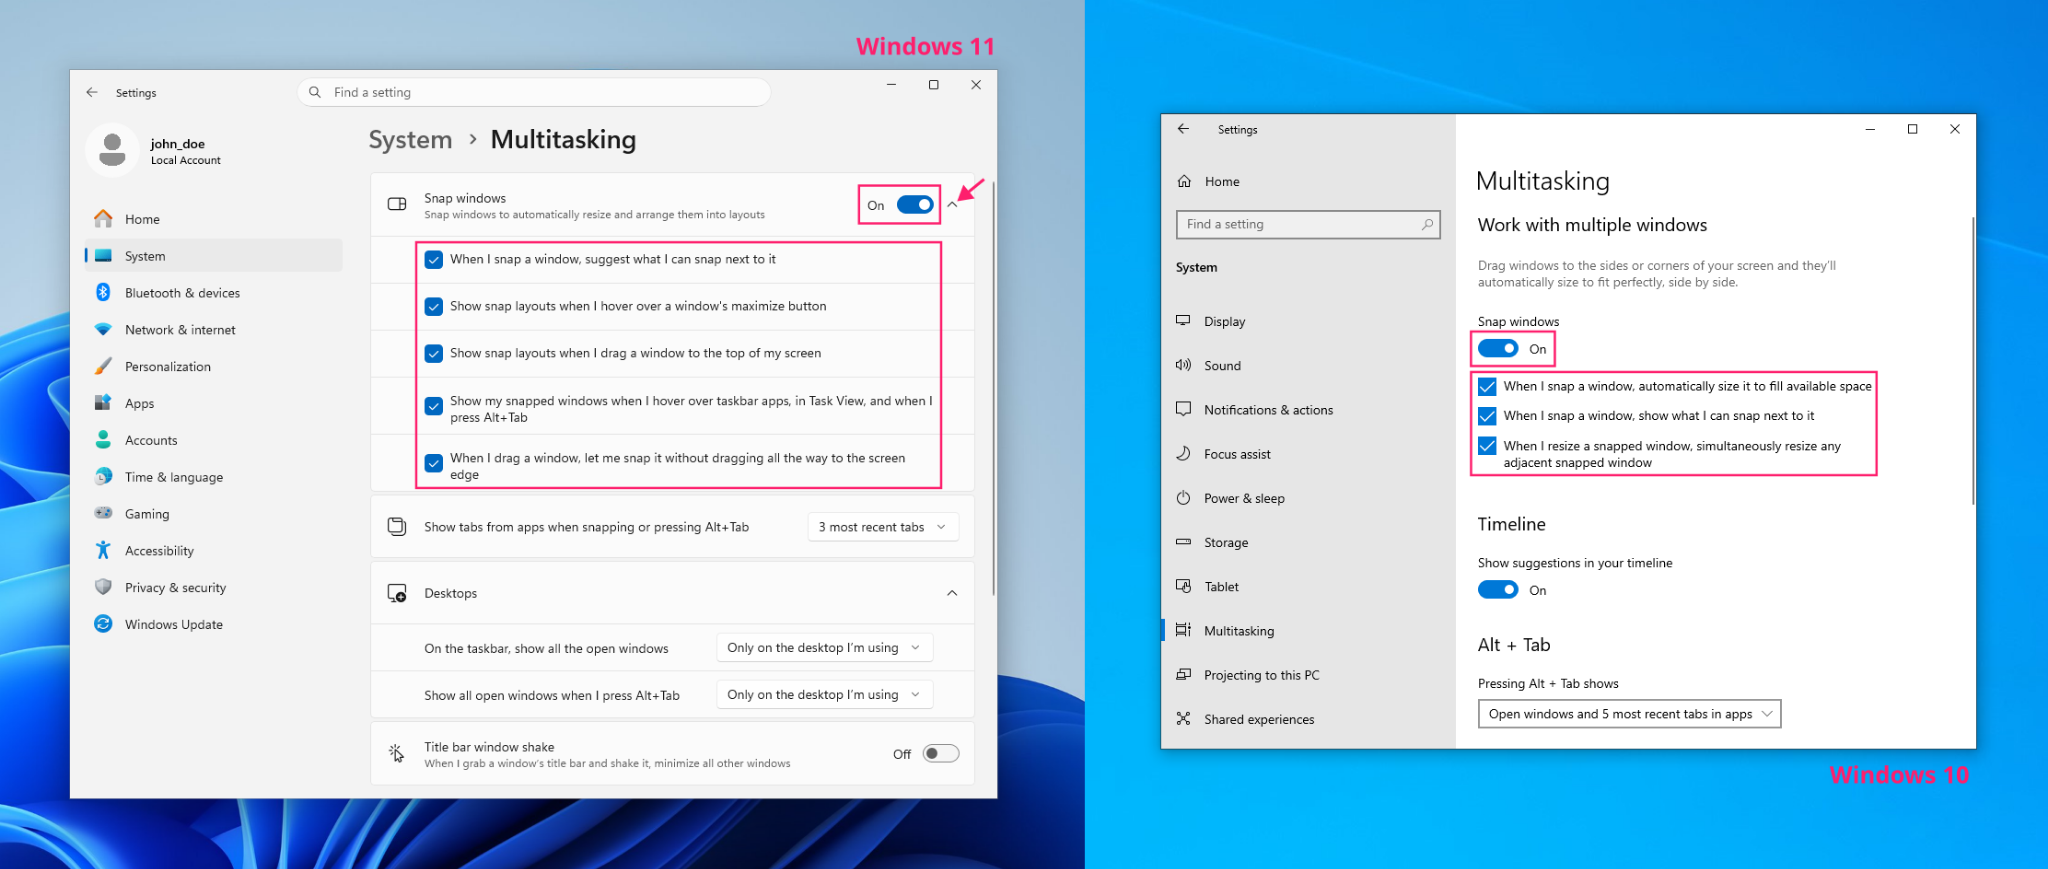This screenshot has width=2048, height=869.
Task: Click the Display icon in Windows 10 sidebar
Action: tap(1184, 321)
